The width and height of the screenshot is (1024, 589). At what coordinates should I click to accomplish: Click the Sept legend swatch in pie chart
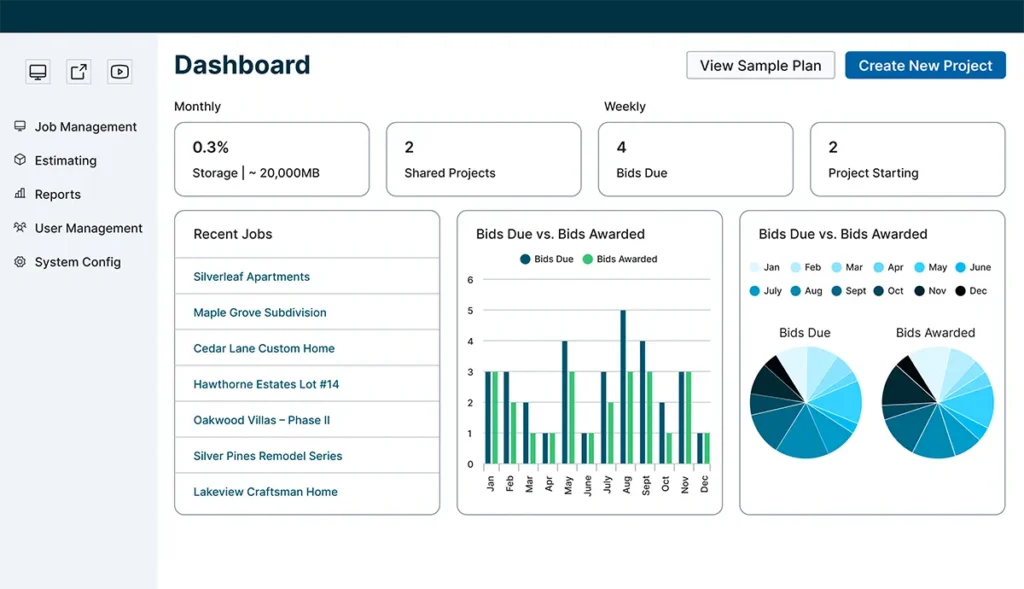[x=837, y=291]
